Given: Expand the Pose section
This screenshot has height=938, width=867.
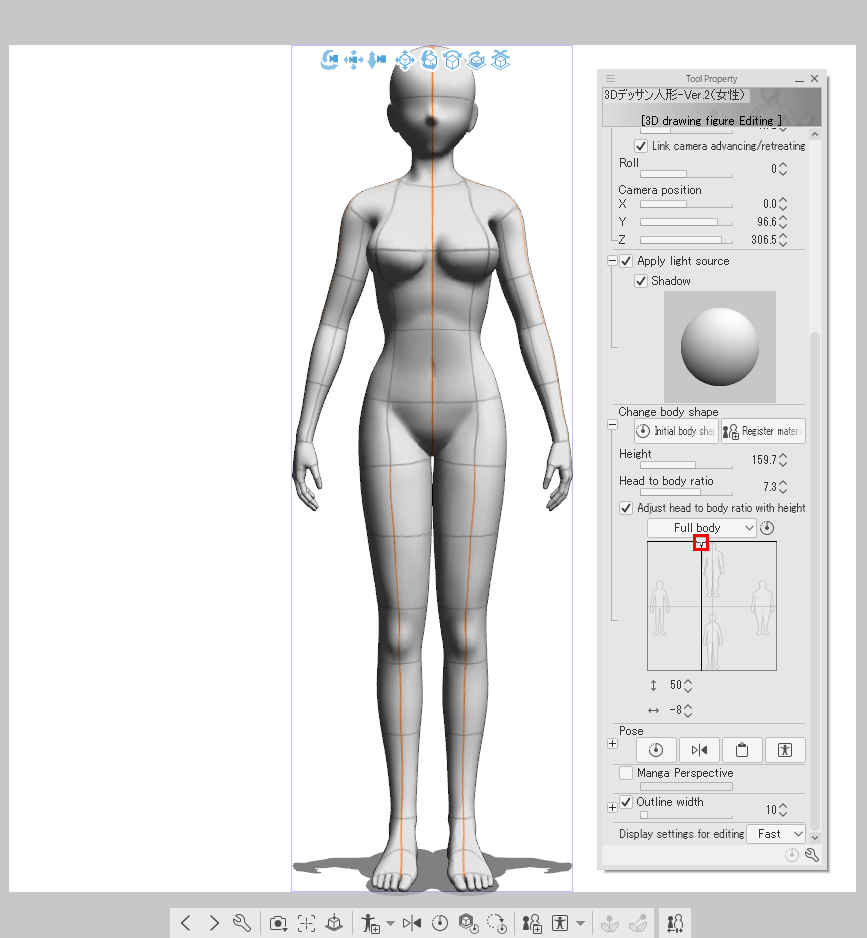Looking at the screenshot, I should [612, 744].
